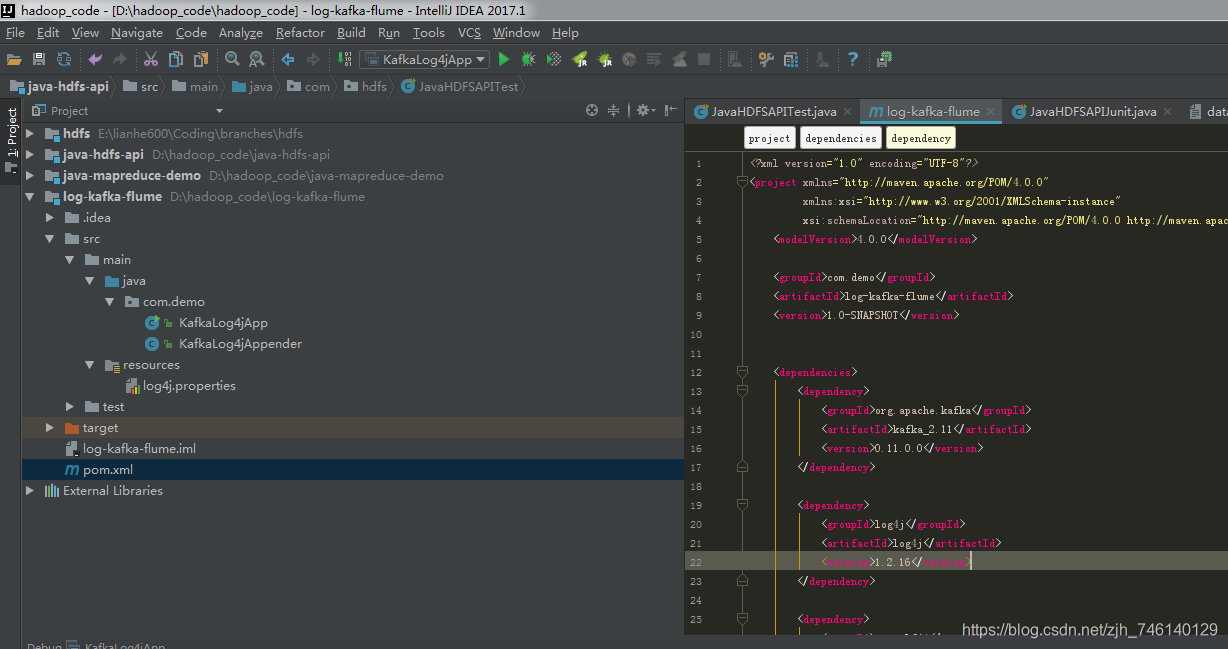Click the Cut scissors icon

[151, 60]
